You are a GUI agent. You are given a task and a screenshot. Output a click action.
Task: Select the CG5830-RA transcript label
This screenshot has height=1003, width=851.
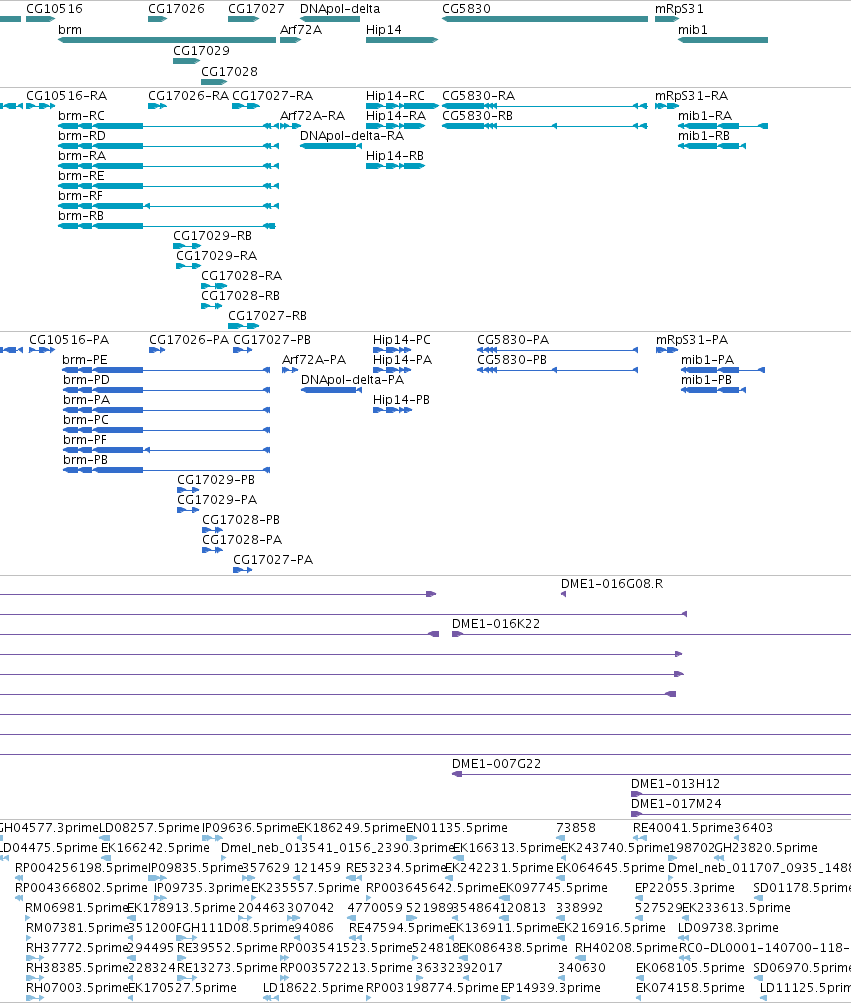(x=479, y=96)
